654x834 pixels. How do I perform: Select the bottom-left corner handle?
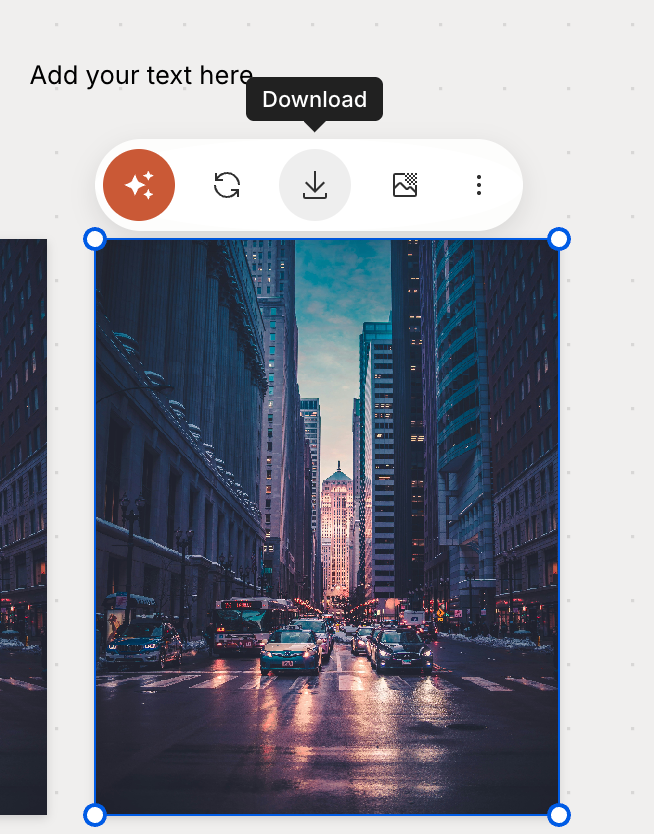tap(94, 815)
